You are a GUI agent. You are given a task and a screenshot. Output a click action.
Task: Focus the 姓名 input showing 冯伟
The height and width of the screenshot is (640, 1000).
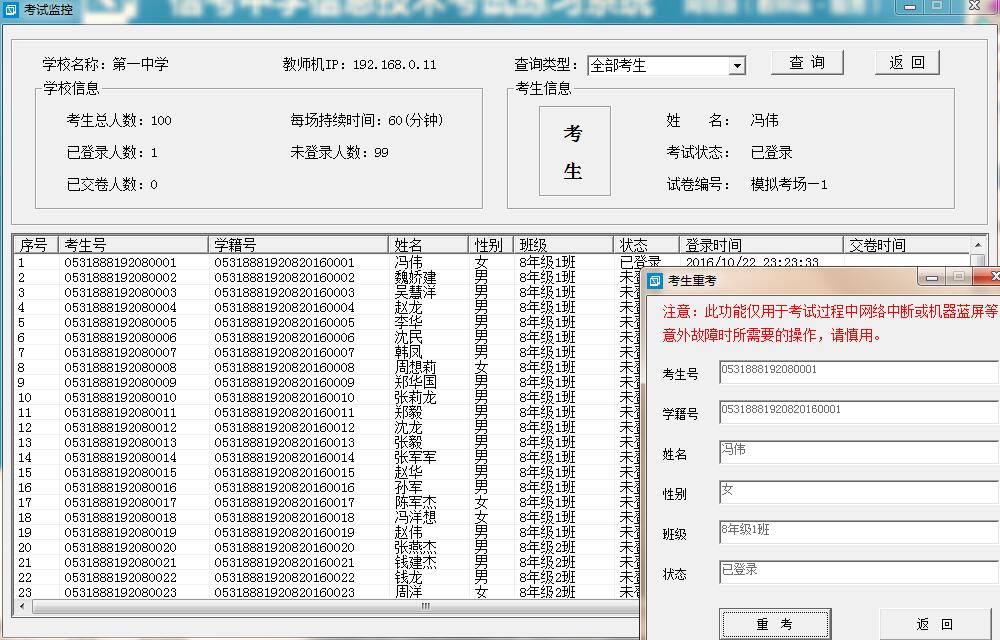coord(858,453)
